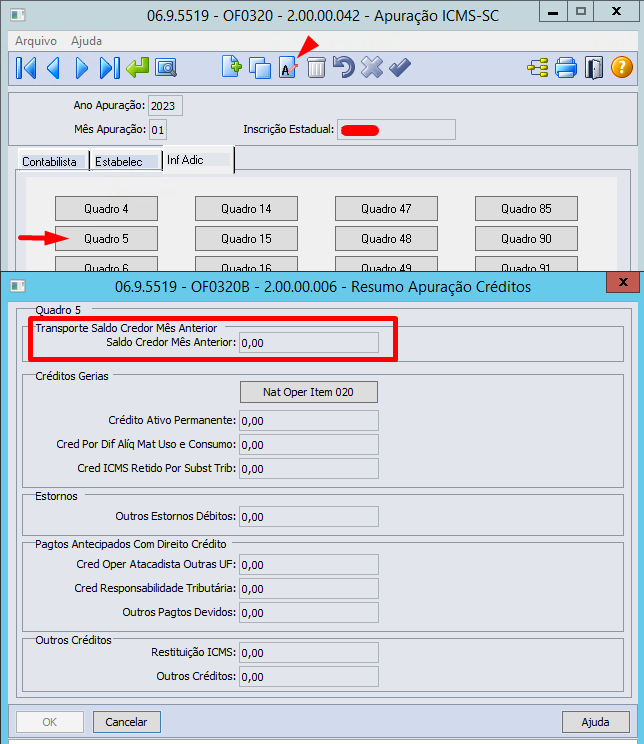Open the Arquivo menu
Viewport: 644px width, 744px height.
coord(35,41)
